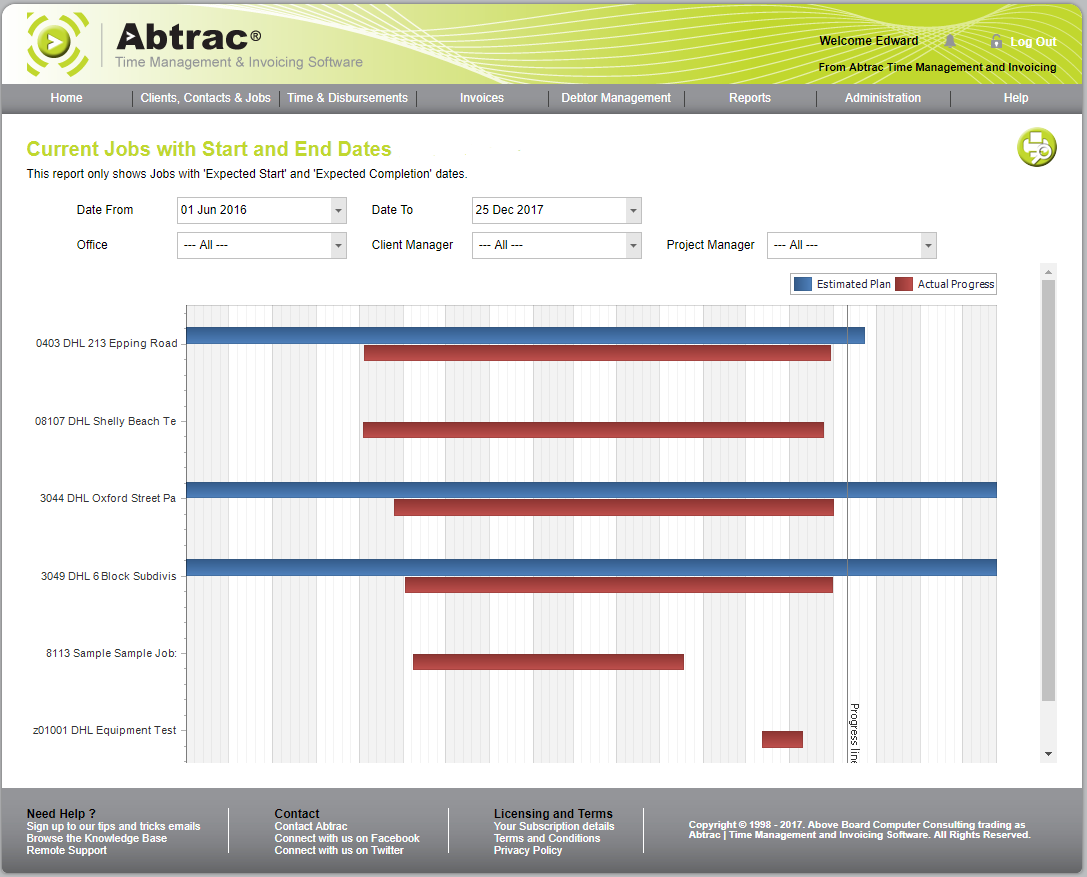Open the Time & Disbursements menu
The image size is (1087, 877).
[347, 98]
